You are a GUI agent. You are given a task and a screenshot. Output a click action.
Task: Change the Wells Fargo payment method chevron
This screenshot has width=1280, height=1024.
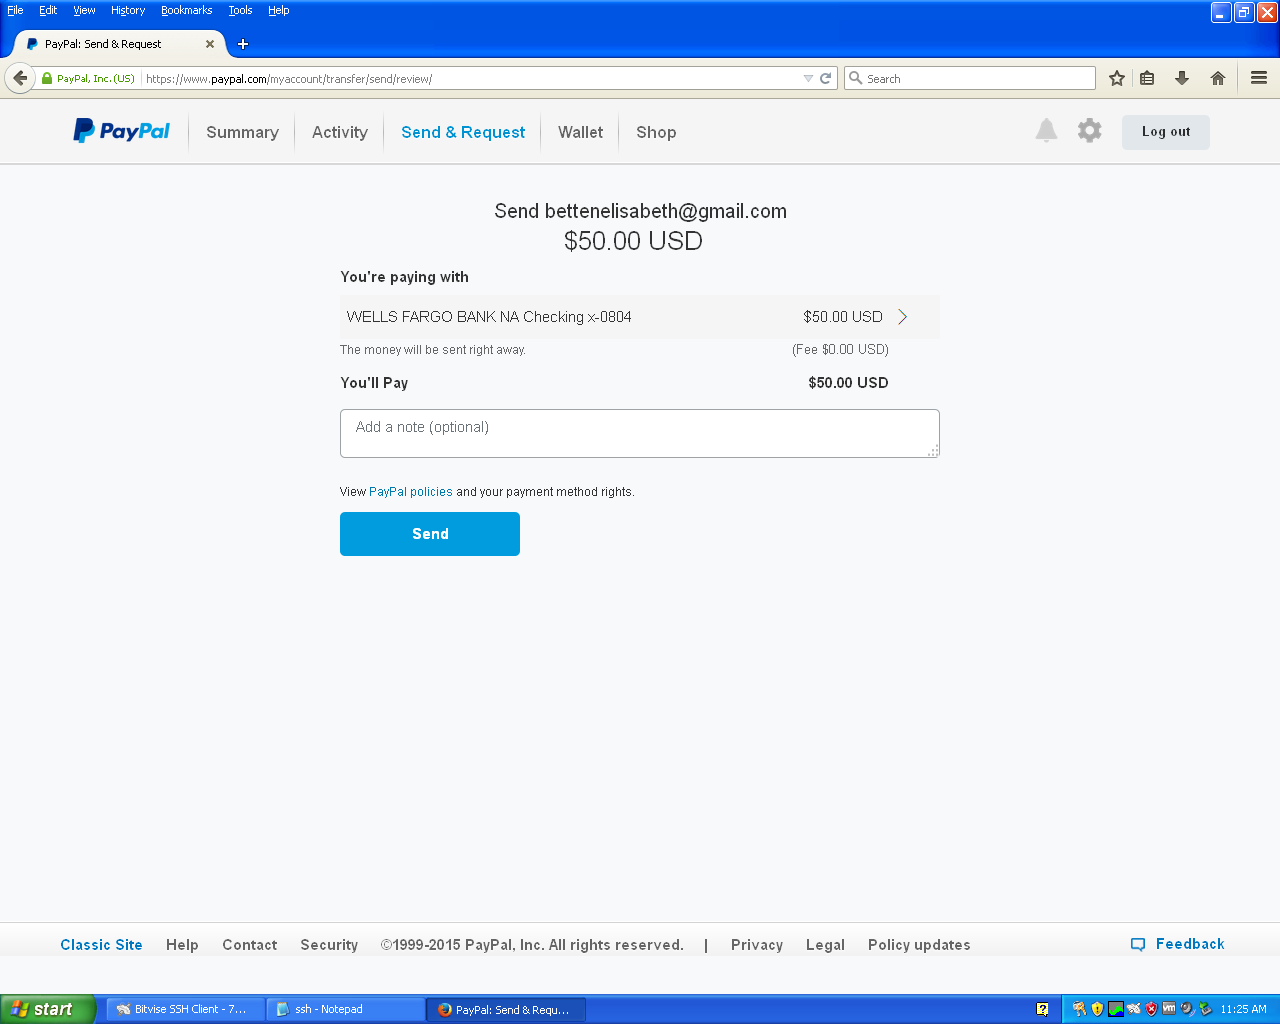pos(902,317)
